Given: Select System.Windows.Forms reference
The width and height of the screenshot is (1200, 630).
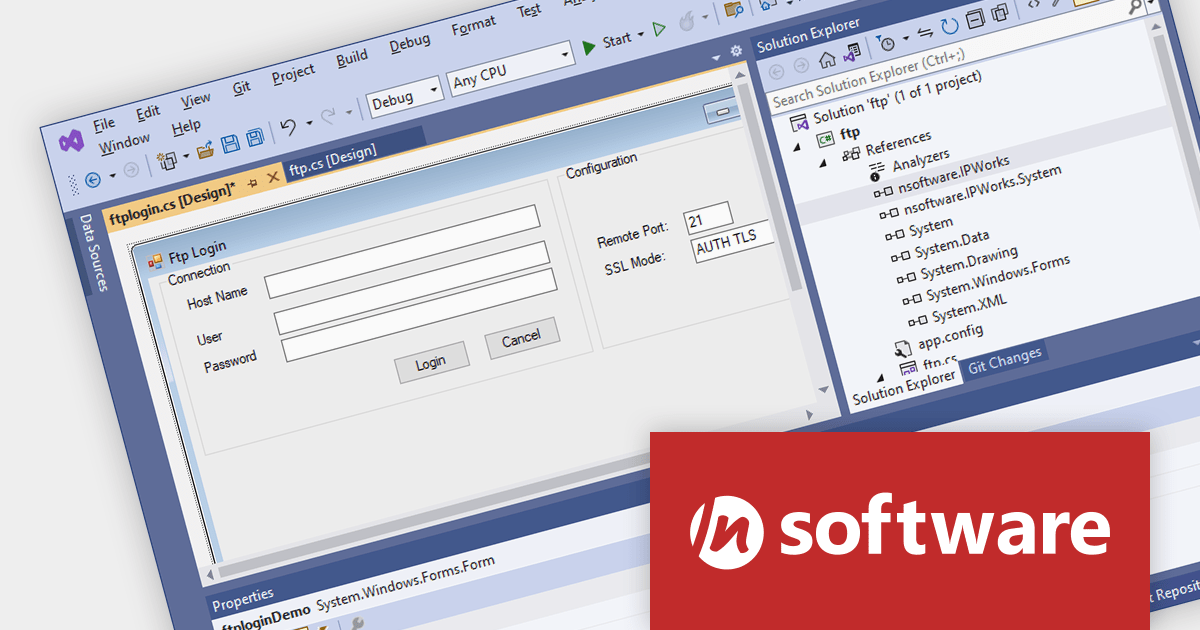Looking at the screenshot, I should point(998,276).
